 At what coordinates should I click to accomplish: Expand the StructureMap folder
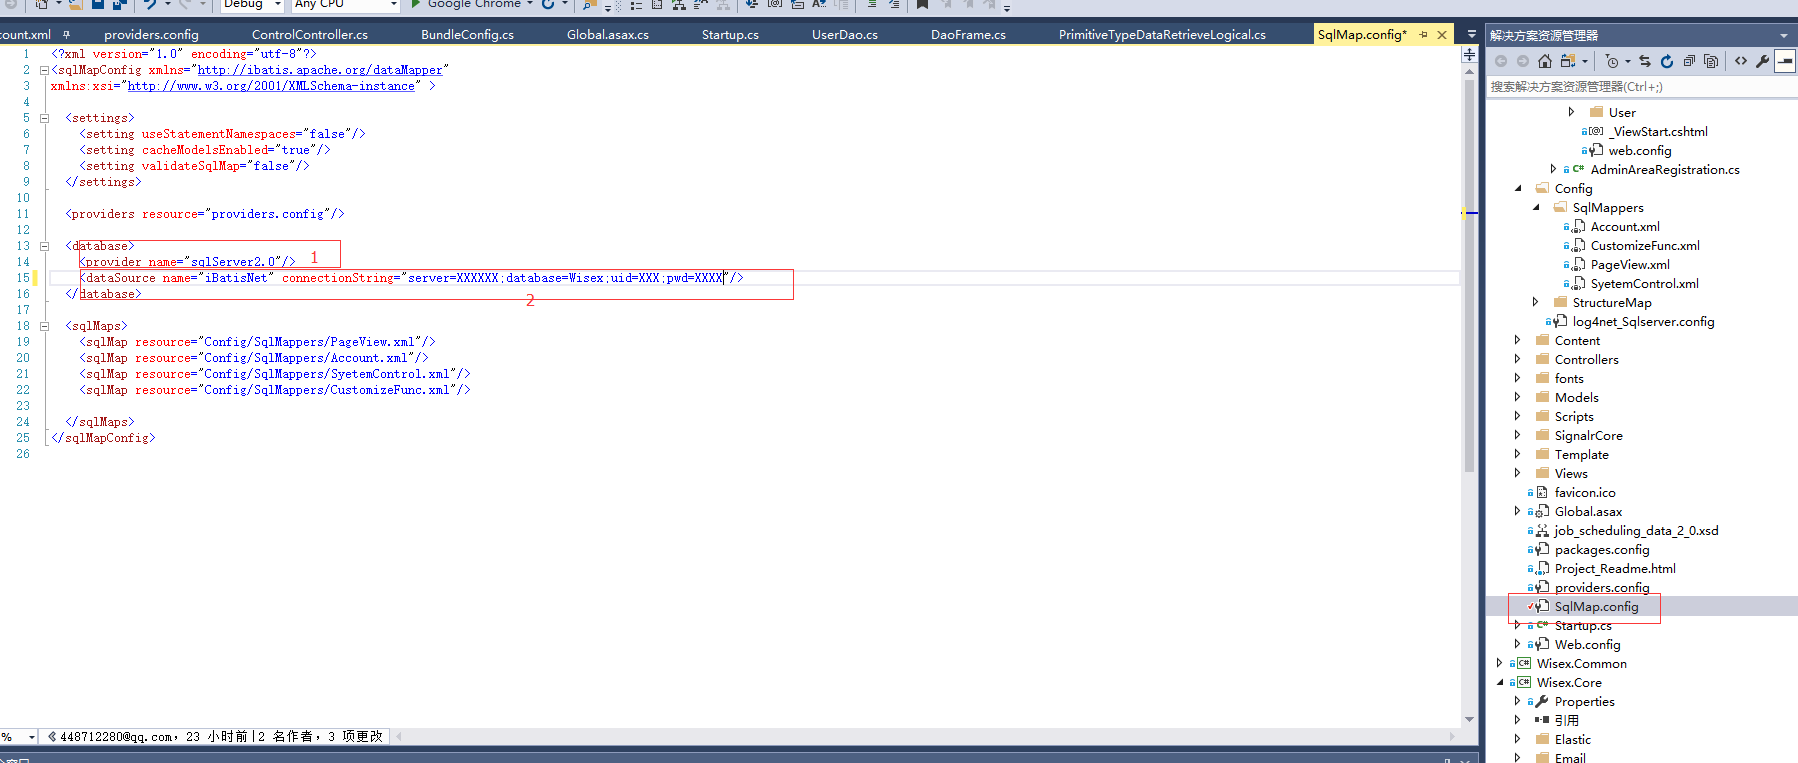click(1536, 302)
